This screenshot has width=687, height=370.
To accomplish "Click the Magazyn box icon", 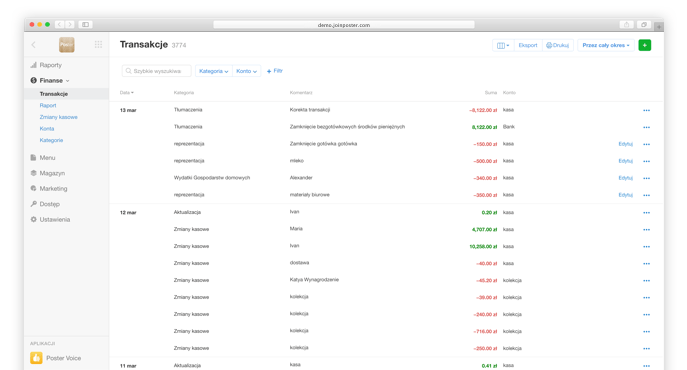I will pyautogui.click(x=33, y=173).
